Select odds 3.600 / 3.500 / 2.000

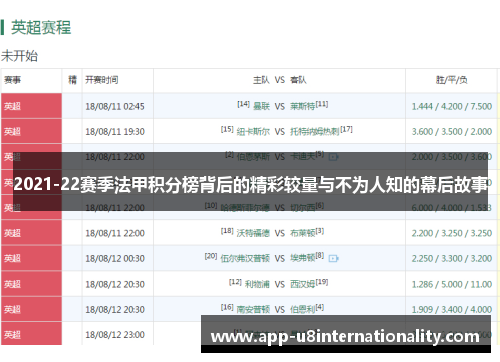tap(452, 132)
